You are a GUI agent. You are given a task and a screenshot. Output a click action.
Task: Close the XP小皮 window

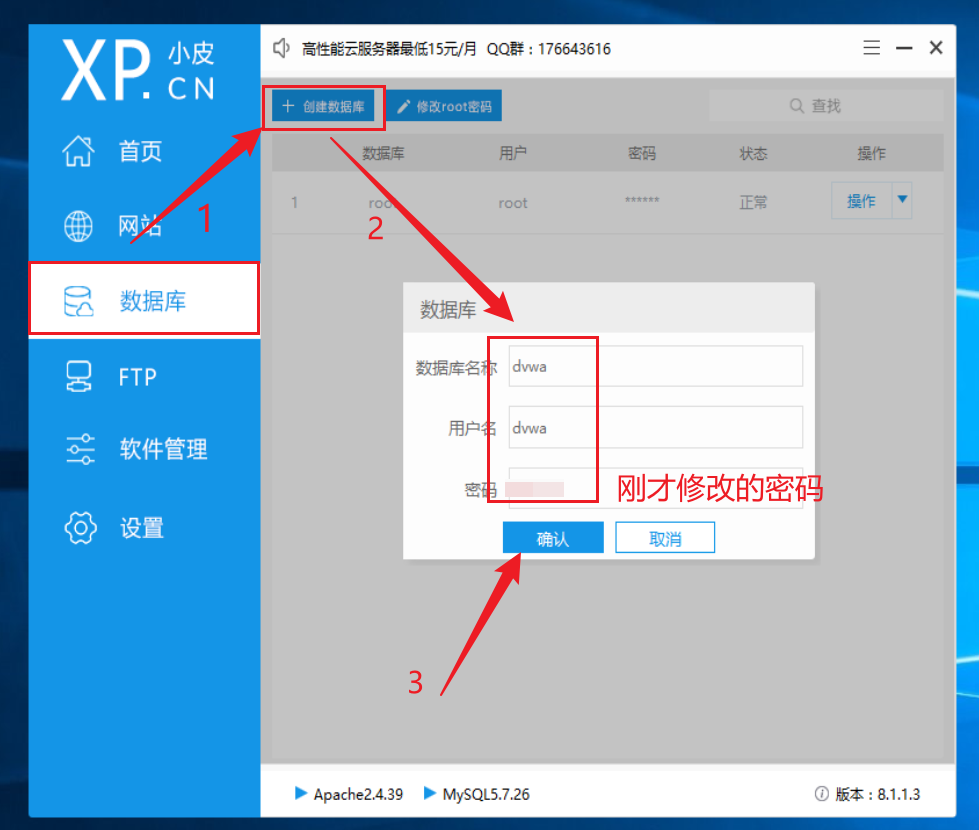coord(936,47)
